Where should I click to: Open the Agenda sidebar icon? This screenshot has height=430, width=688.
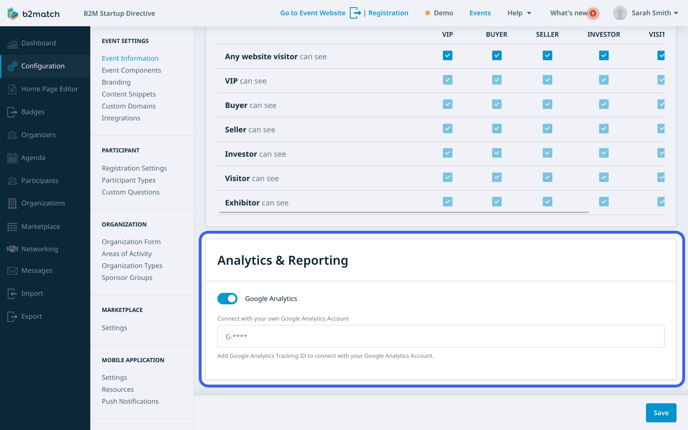coord(12,158)
